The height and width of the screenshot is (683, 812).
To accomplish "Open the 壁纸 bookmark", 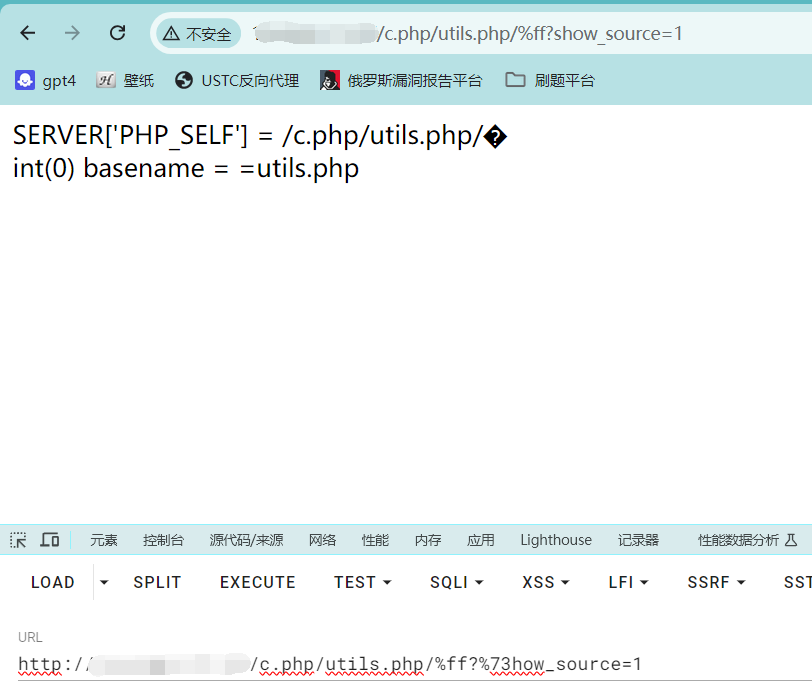I will pyautogui.click(x=125, y=80).
